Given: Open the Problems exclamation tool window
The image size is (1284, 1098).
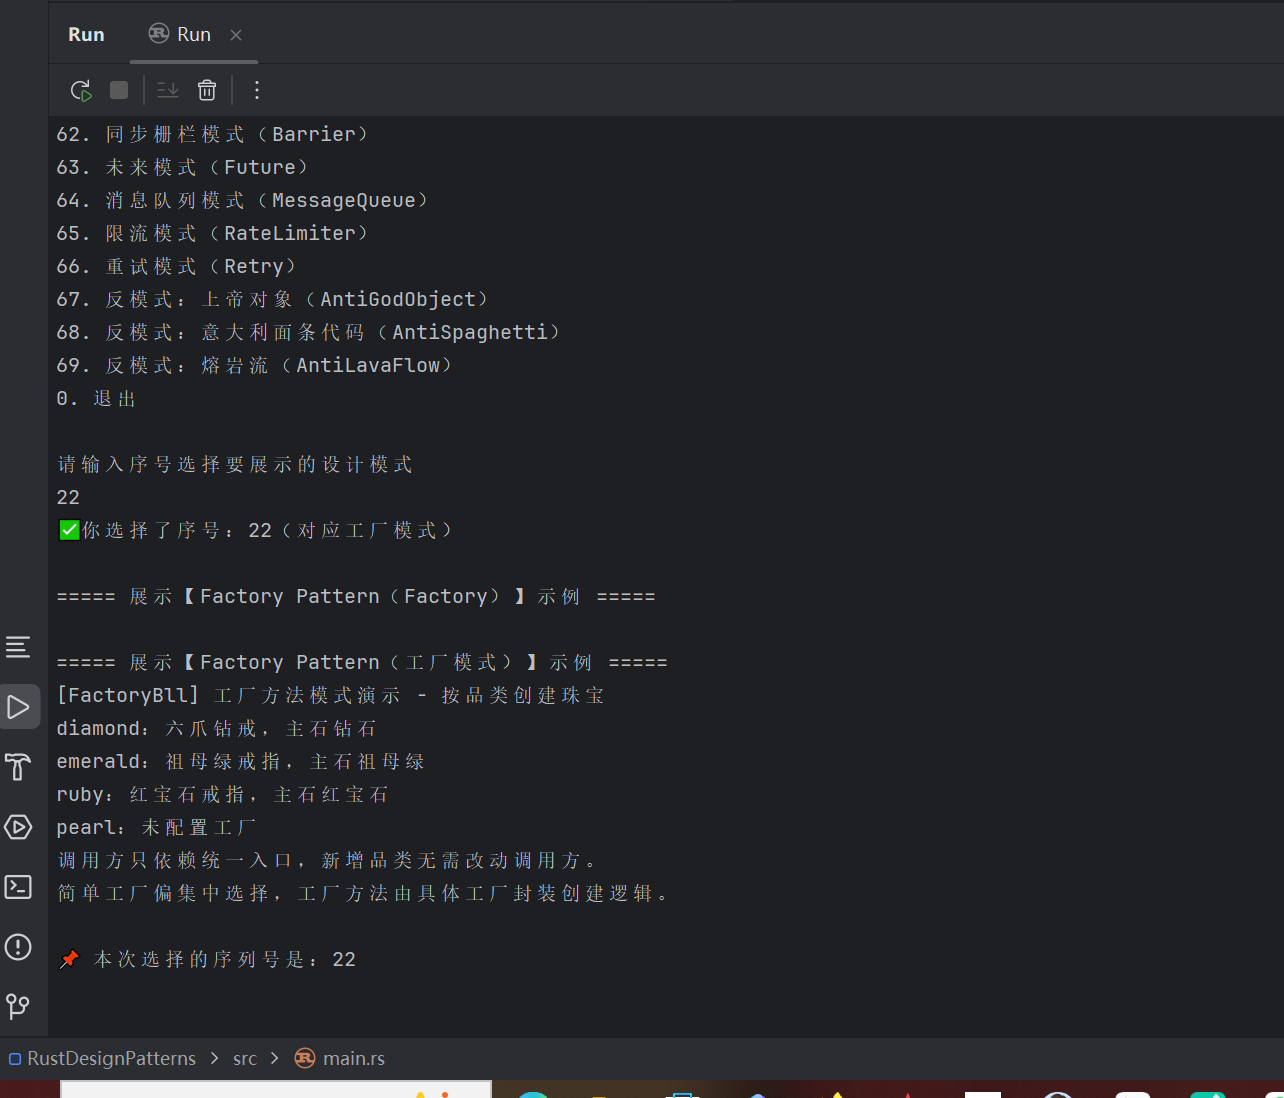Looking at the screenshot, I should coord(18,947).
